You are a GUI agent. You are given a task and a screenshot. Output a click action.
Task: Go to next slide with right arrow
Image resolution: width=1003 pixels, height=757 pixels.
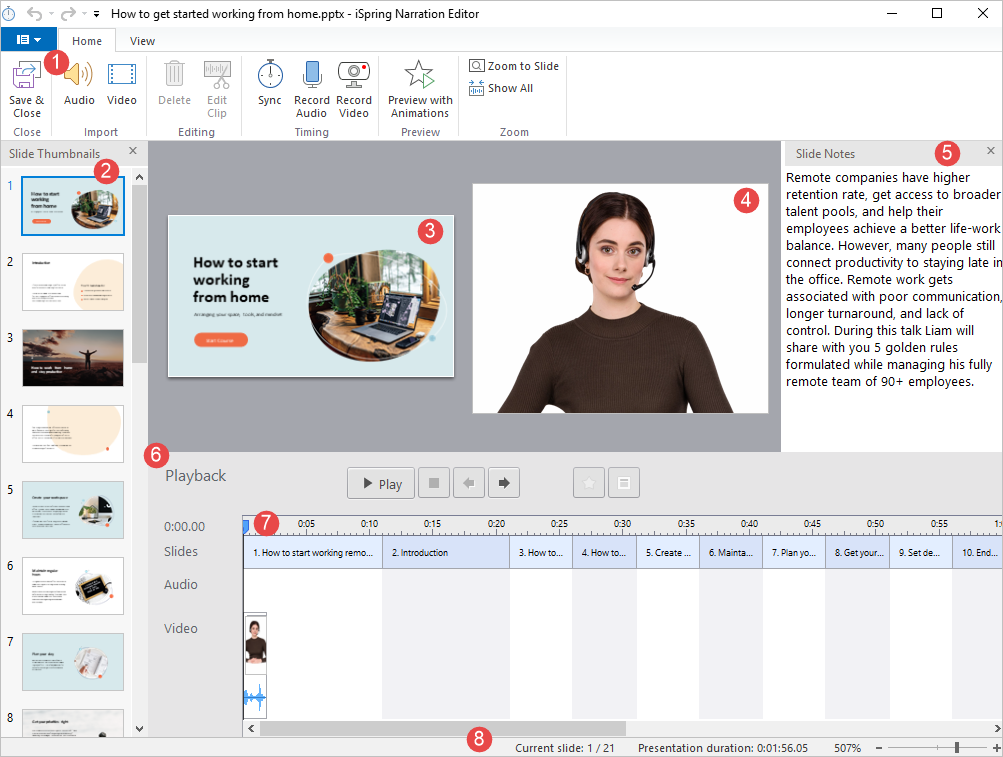coord(503,484)
